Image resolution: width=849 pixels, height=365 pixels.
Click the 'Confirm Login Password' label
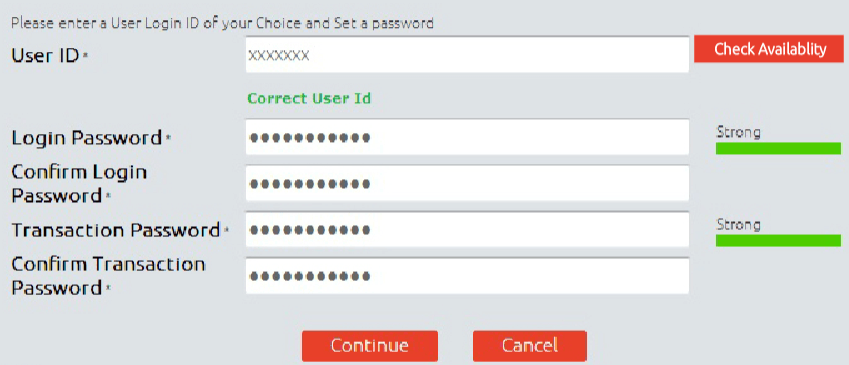[79, 184]
